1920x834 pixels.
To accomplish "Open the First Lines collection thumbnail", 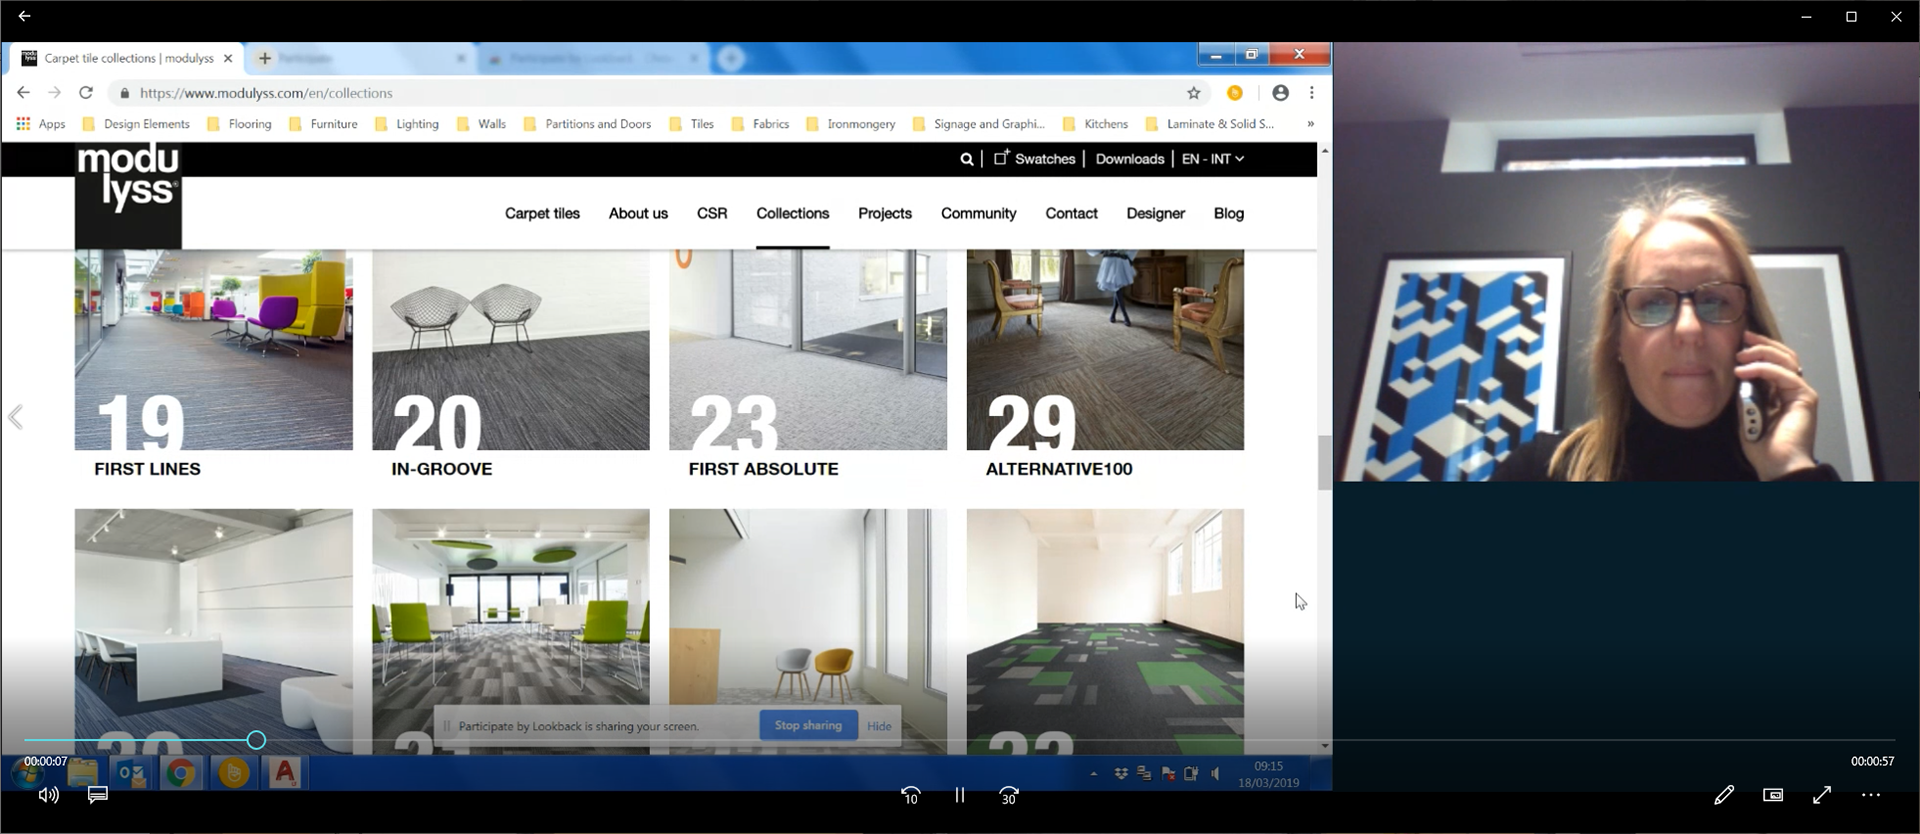I will click(214, 350).
